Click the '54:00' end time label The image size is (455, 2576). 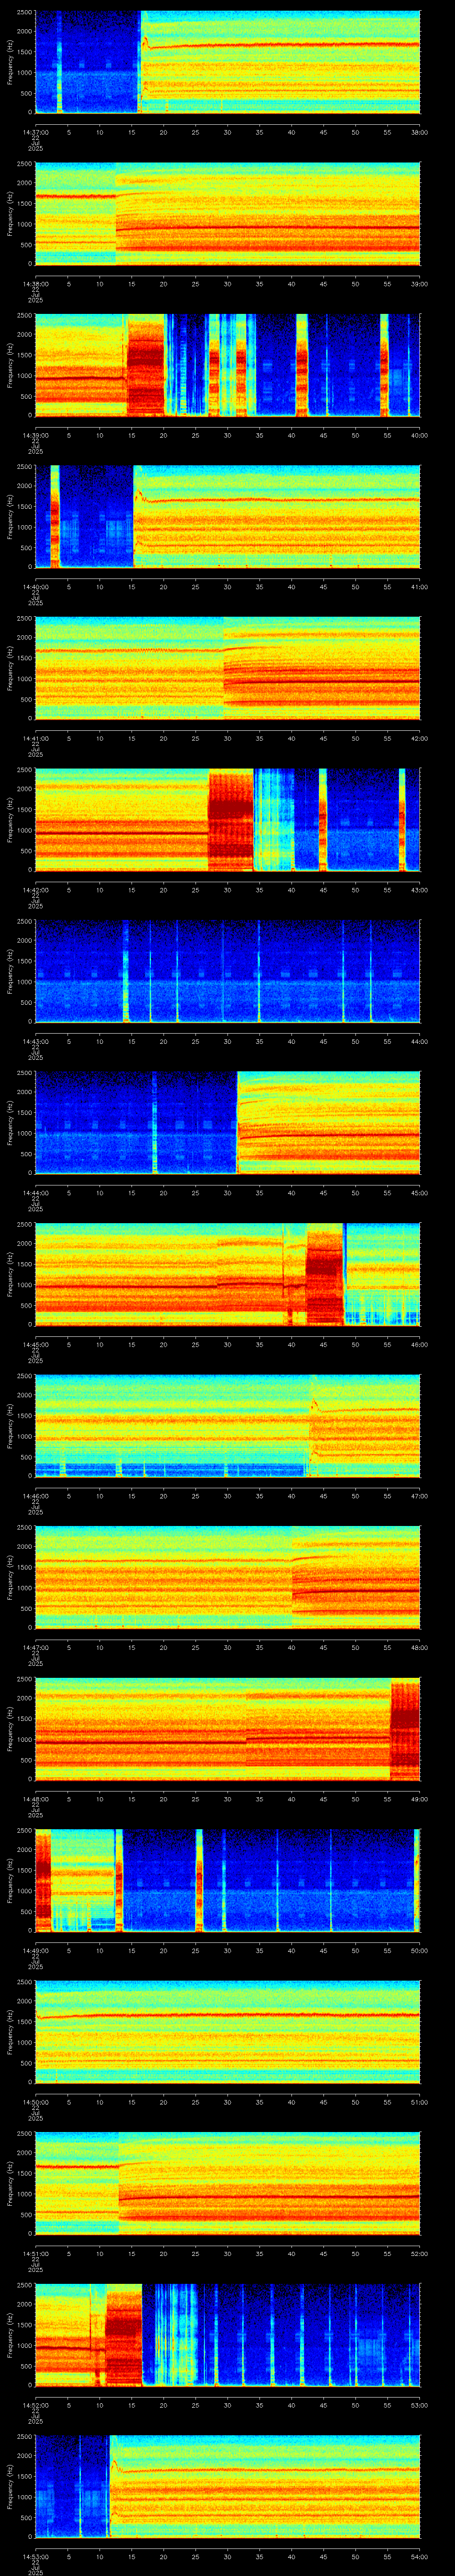point(419,2556)
